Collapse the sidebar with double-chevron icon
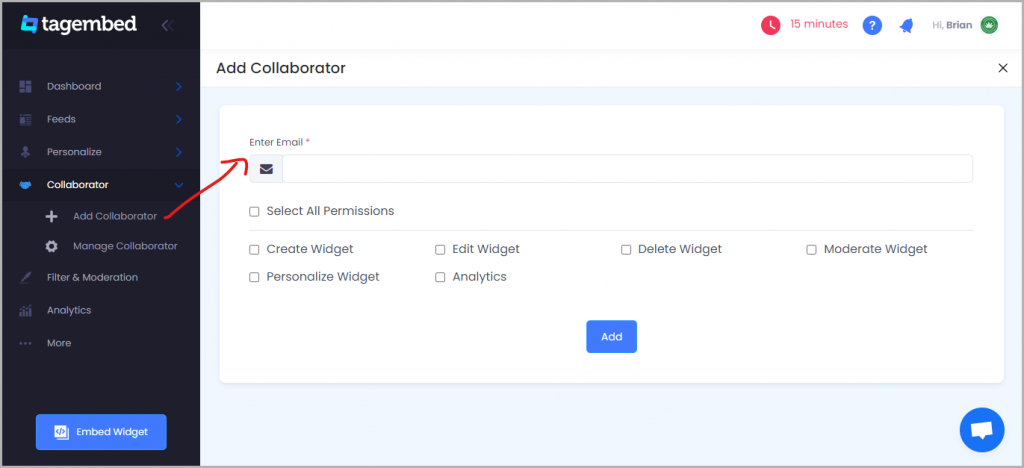 (x=168, y=25)
